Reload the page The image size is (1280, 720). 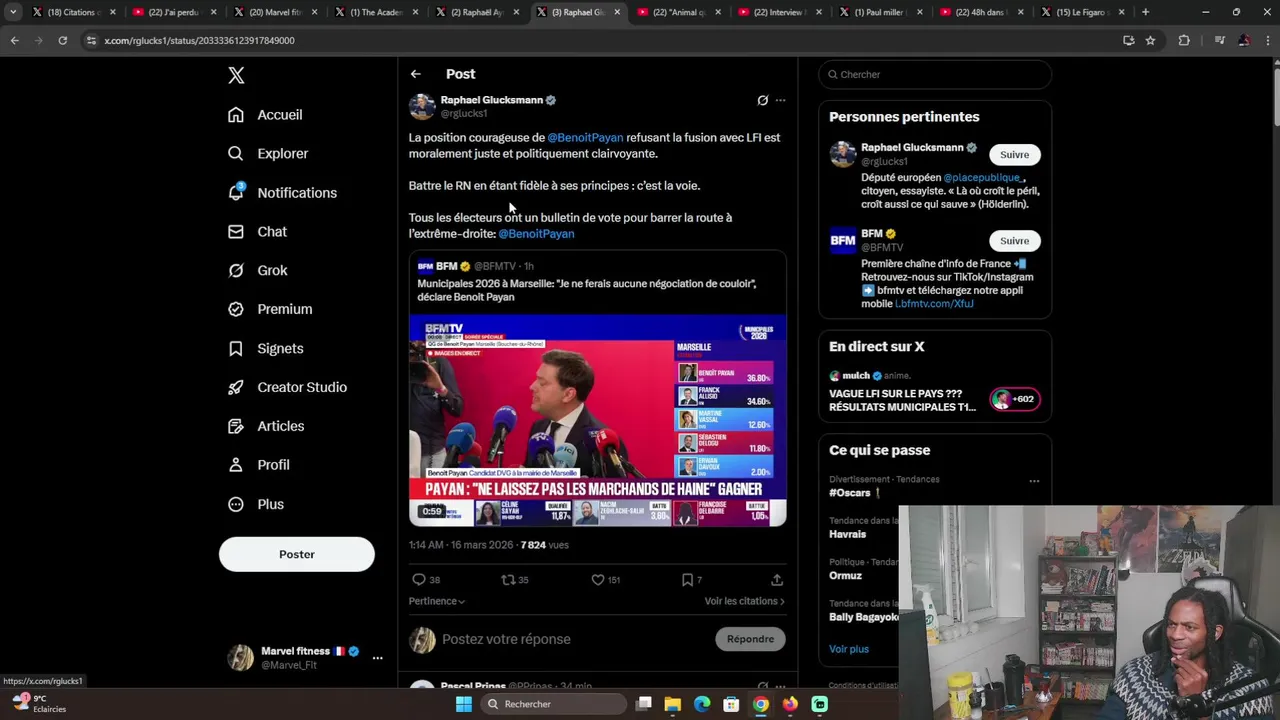[x=62, y=41]
